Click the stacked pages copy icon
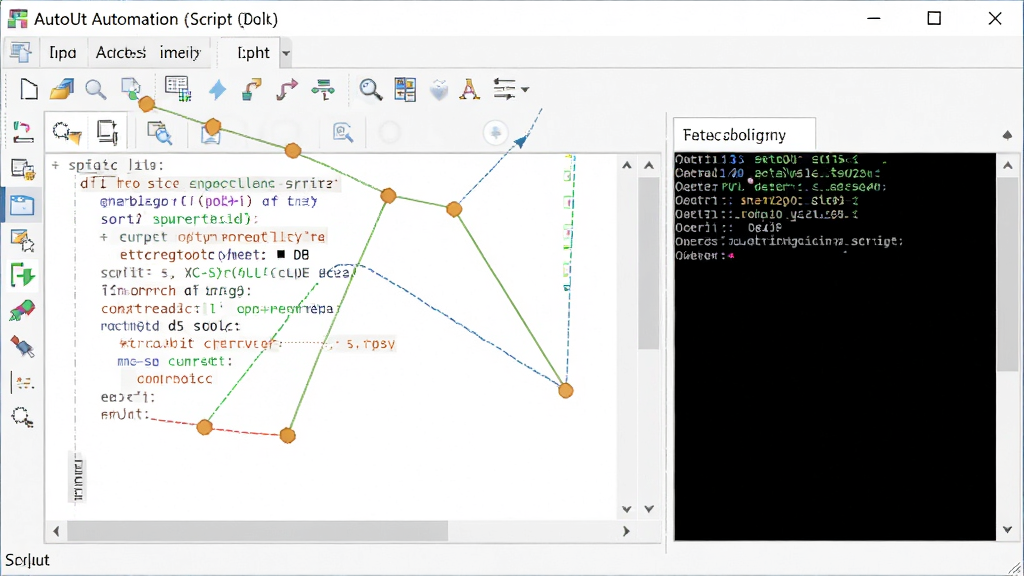Image resolution: width=1024 pixels, height=576 pixels. click(106, 132)
